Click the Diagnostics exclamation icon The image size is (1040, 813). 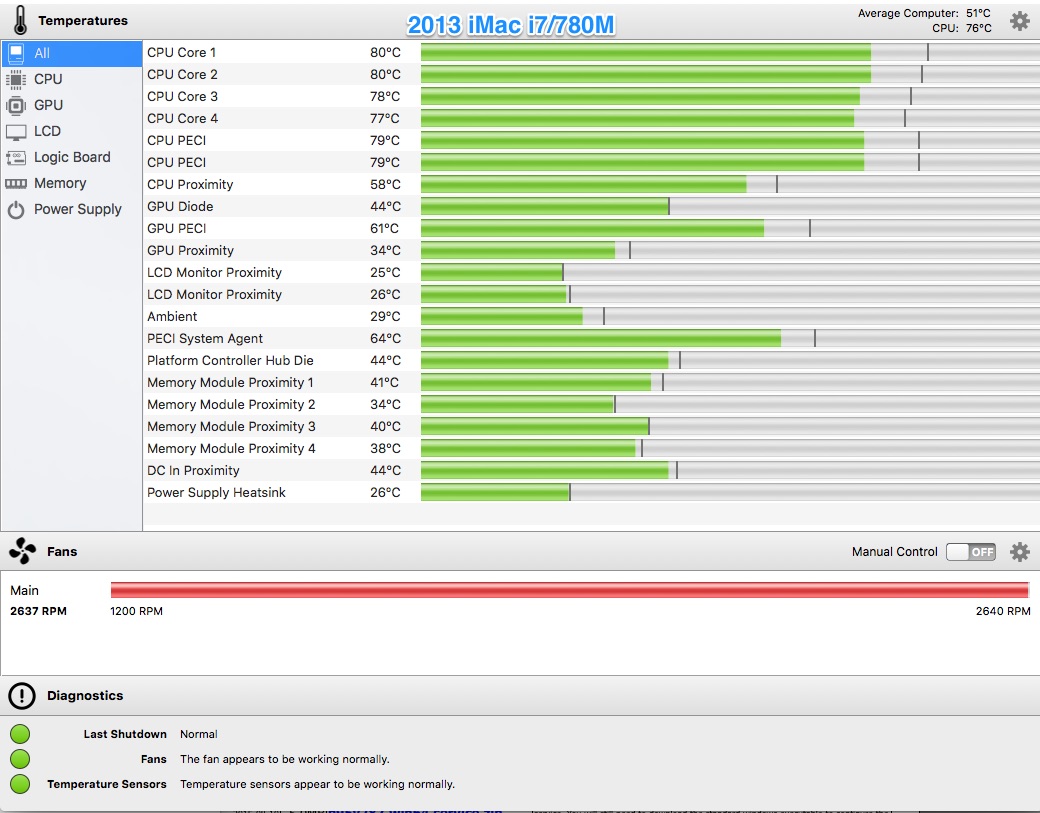(22, 696)
